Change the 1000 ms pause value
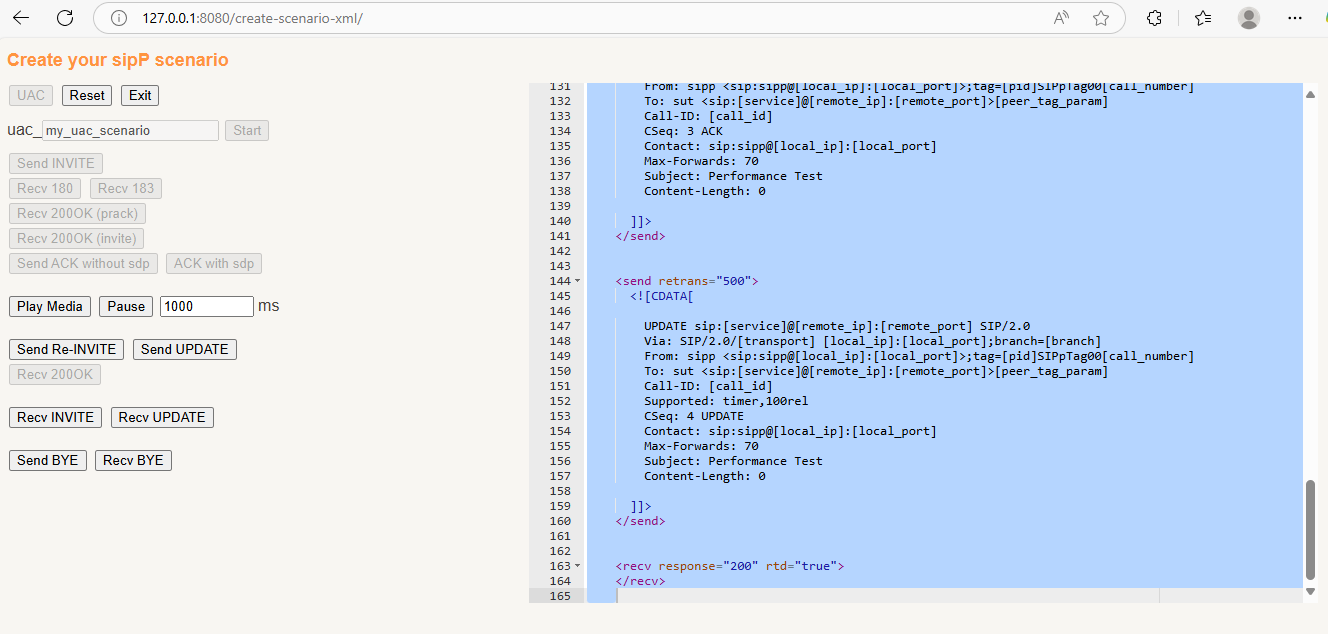1328x634 pixels. point(206,306)
